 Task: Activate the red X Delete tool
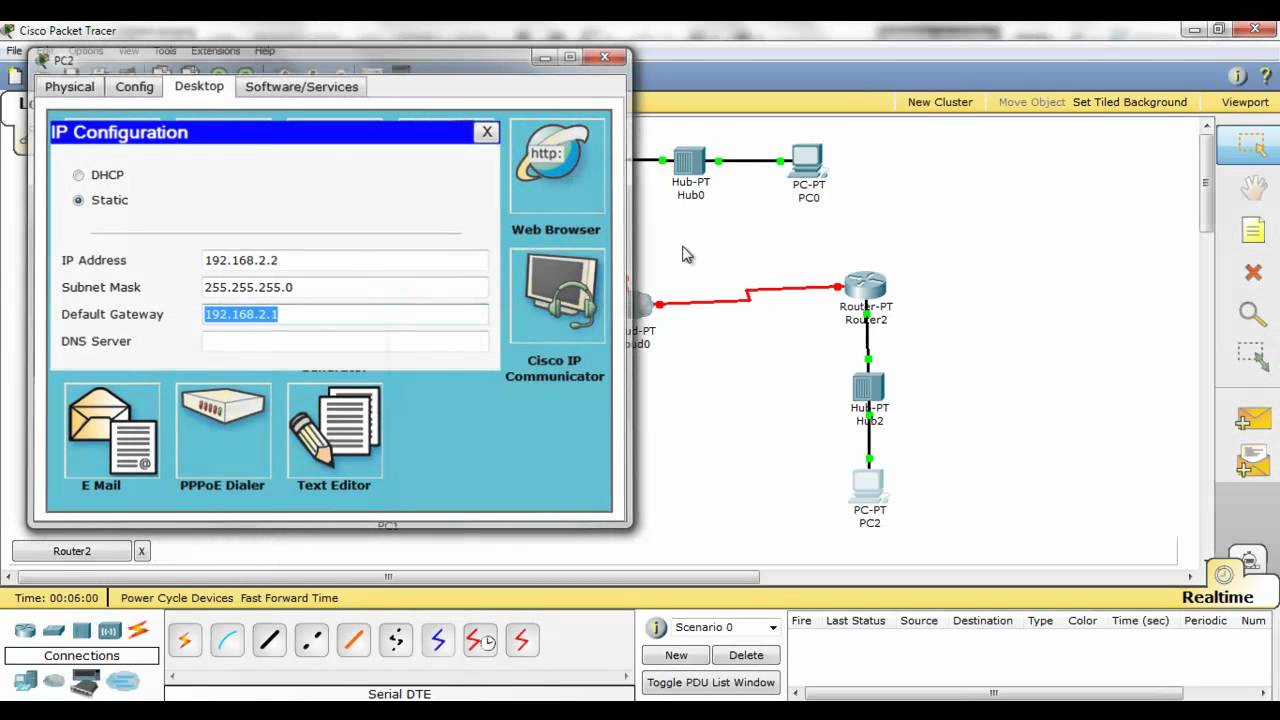(x=1253, y=272)
